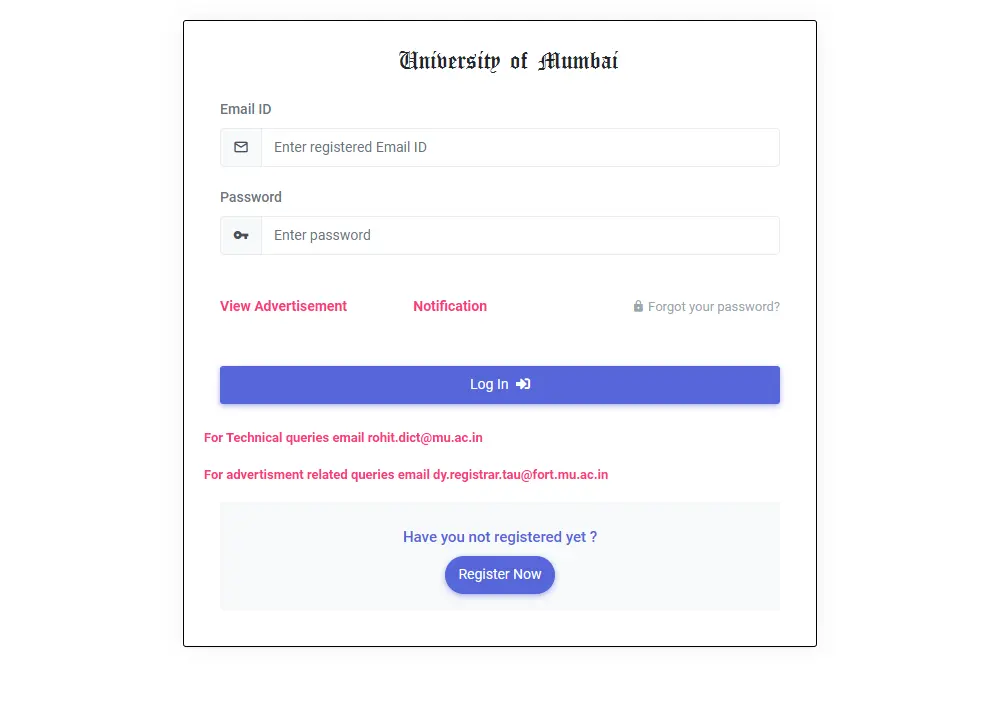Open the Notification link
The image size is (996, 709).
coord(450,306)
